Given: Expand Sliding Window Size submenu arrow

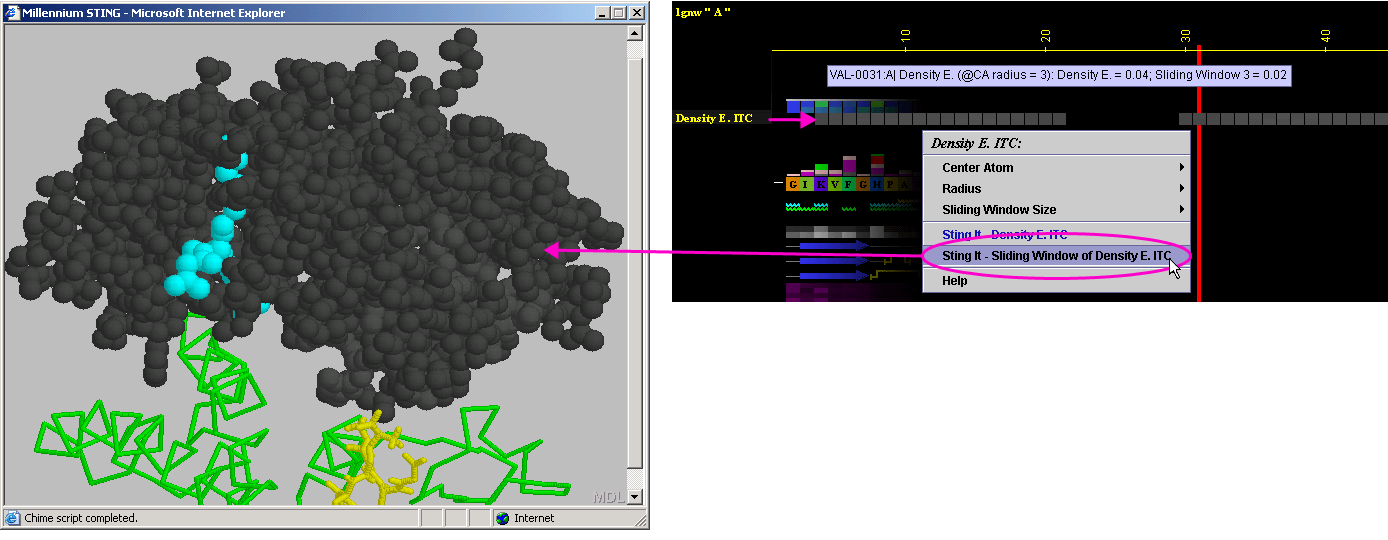Looking at the screenshot, I should point(1181,210).
